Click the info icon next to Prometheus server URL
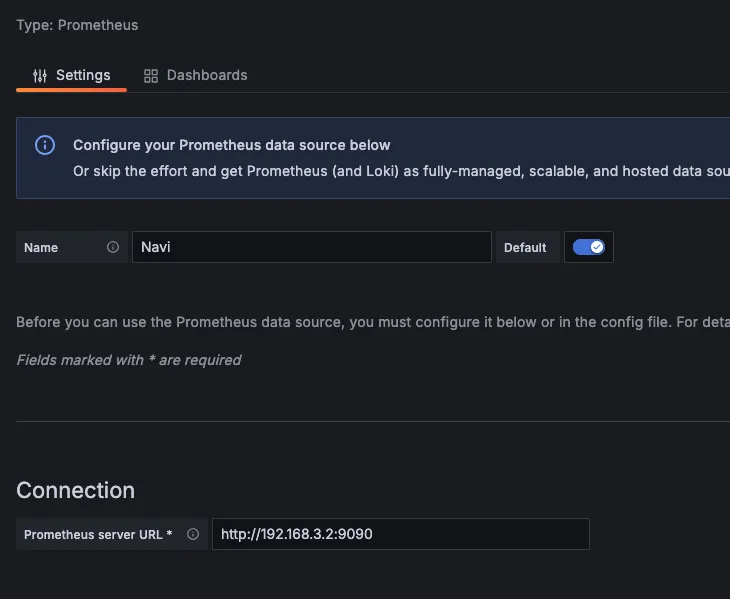Viewport: 730px width, 599px height. pyautogui.click(x=193, y=534)
